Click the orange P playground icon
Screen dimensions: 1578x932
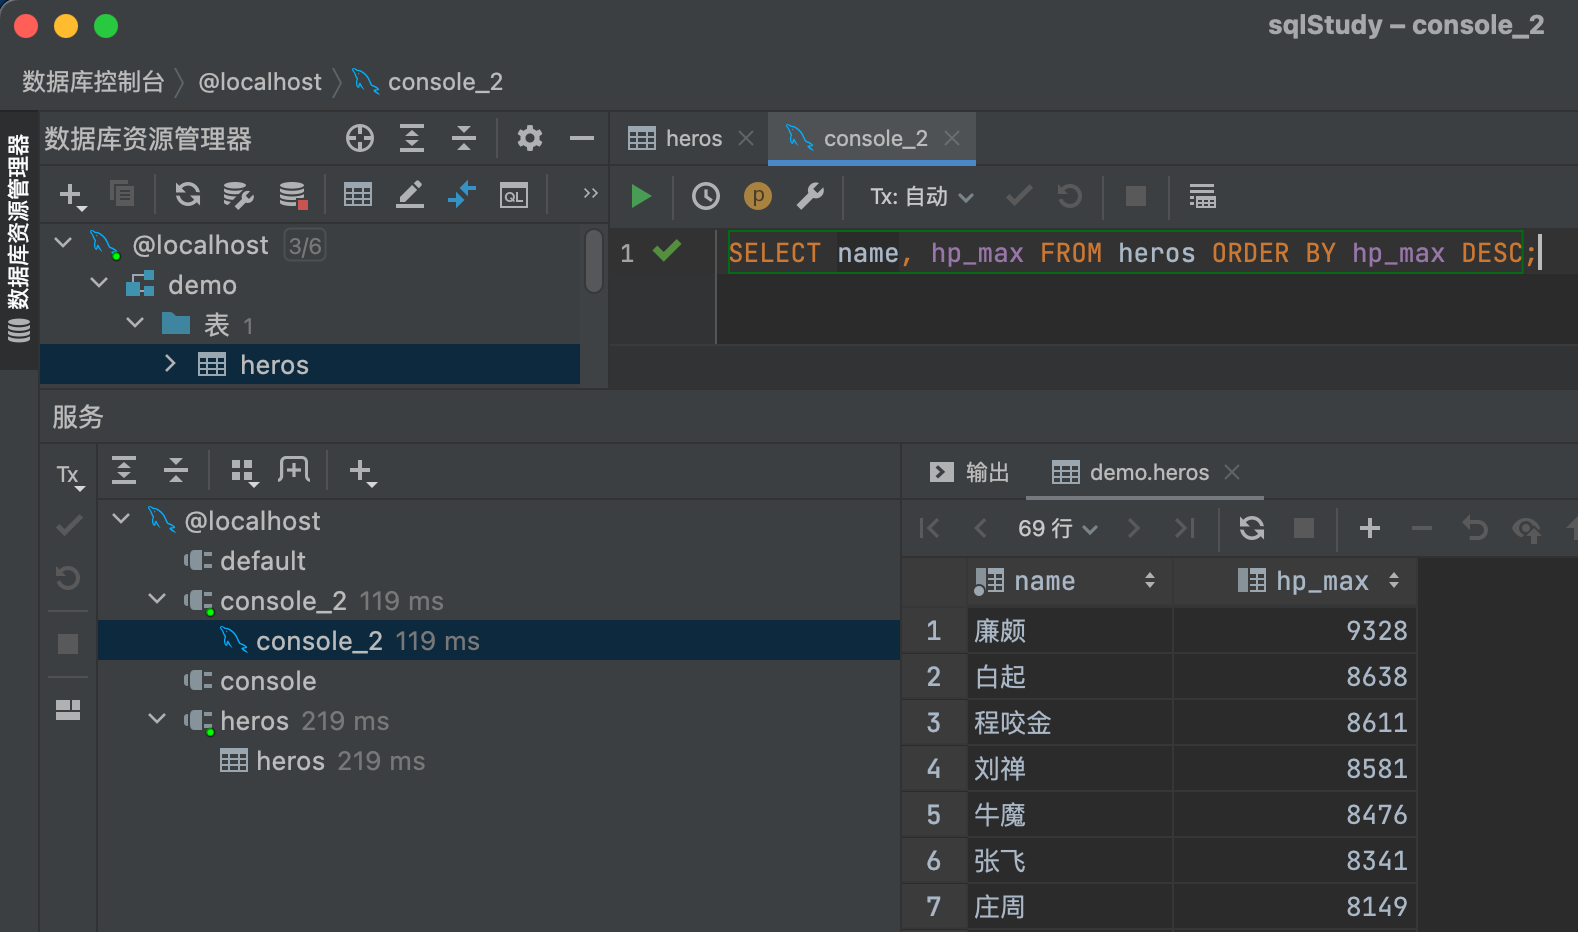758,196
